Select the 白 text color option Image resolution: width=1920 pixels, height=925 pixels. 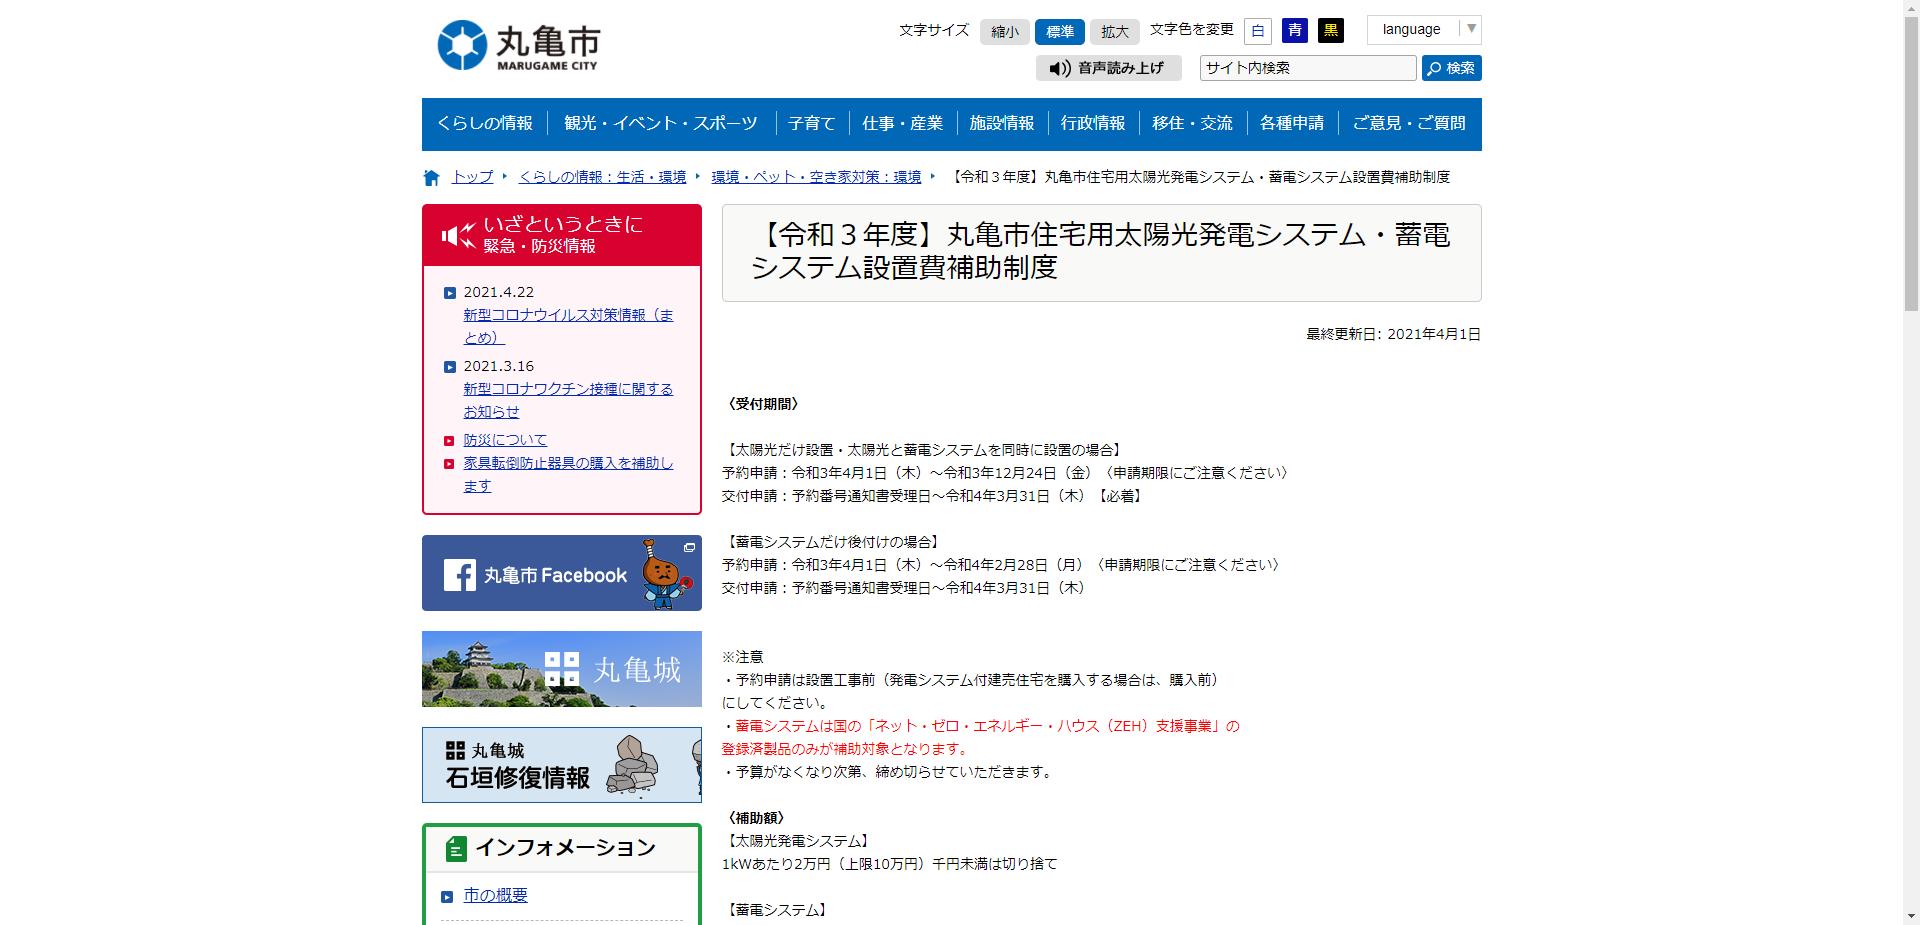click(x=1257, y=31)
